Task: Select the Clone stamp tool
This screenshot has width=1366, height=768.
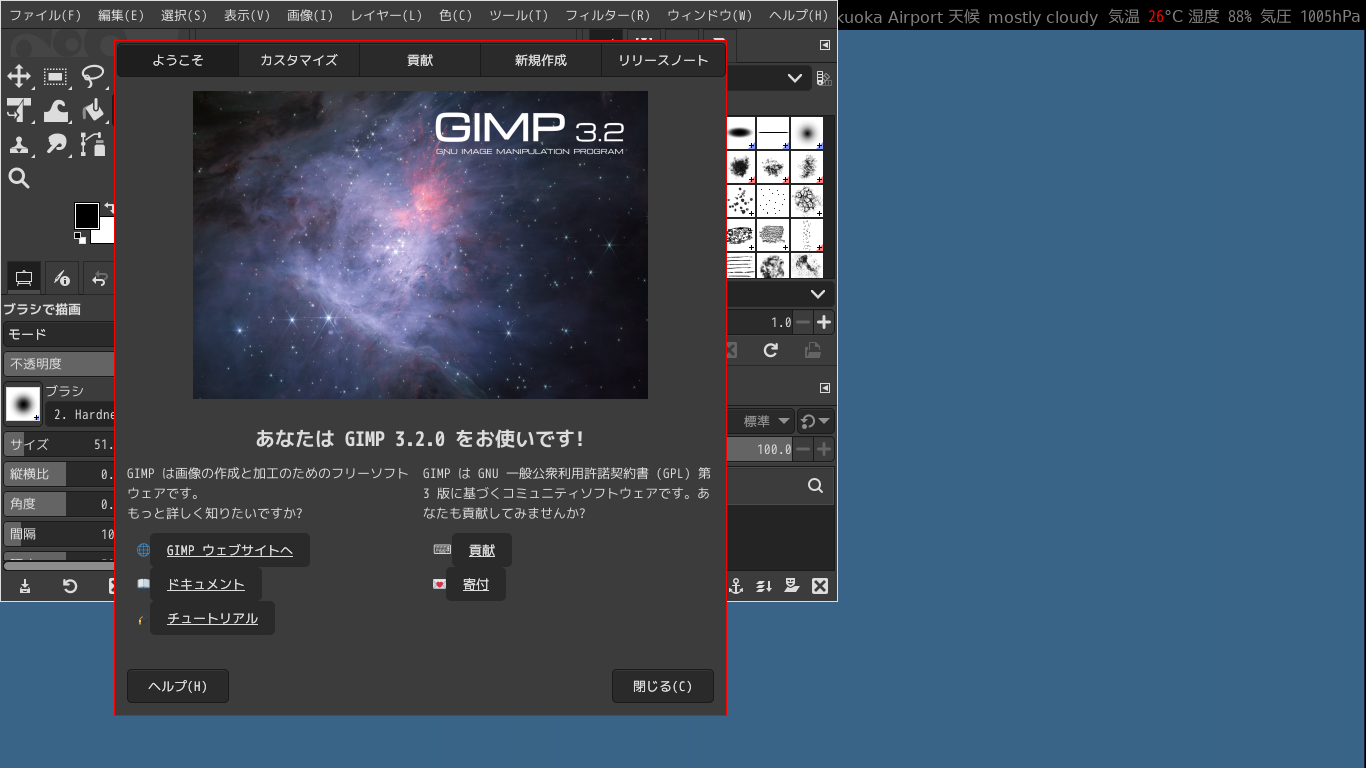Action: 19,144
